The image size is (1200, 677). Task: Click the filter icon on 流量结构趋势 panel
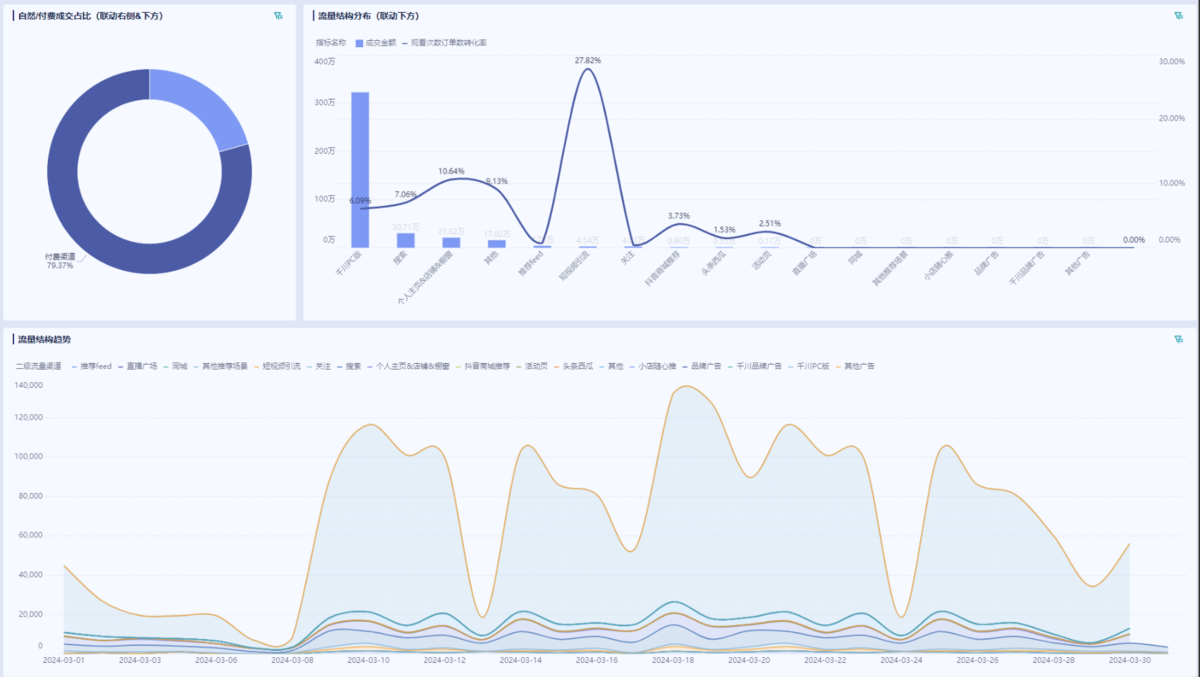[1178, 339]
